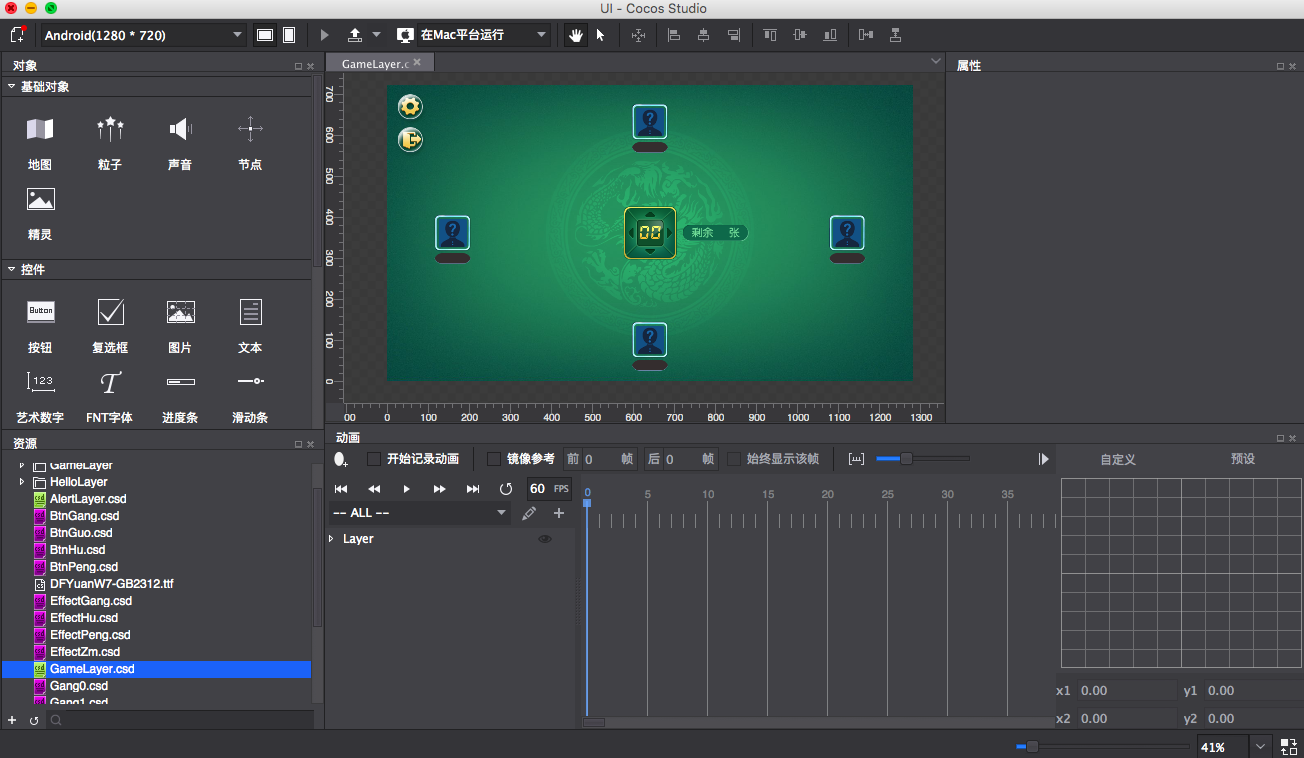The image size is (1304, 758).
Task: Click the Particle (粒子) object icon
Action: pos(110,129)
